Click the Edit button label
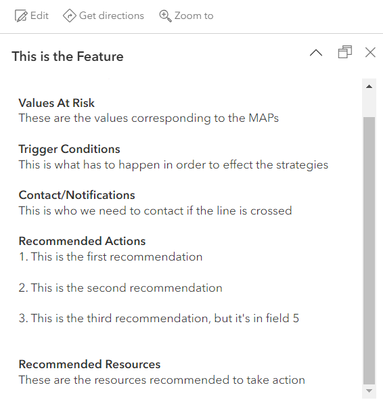Image resolution: width=383 pixels, height=400 pixels. (x=39, y=16)
